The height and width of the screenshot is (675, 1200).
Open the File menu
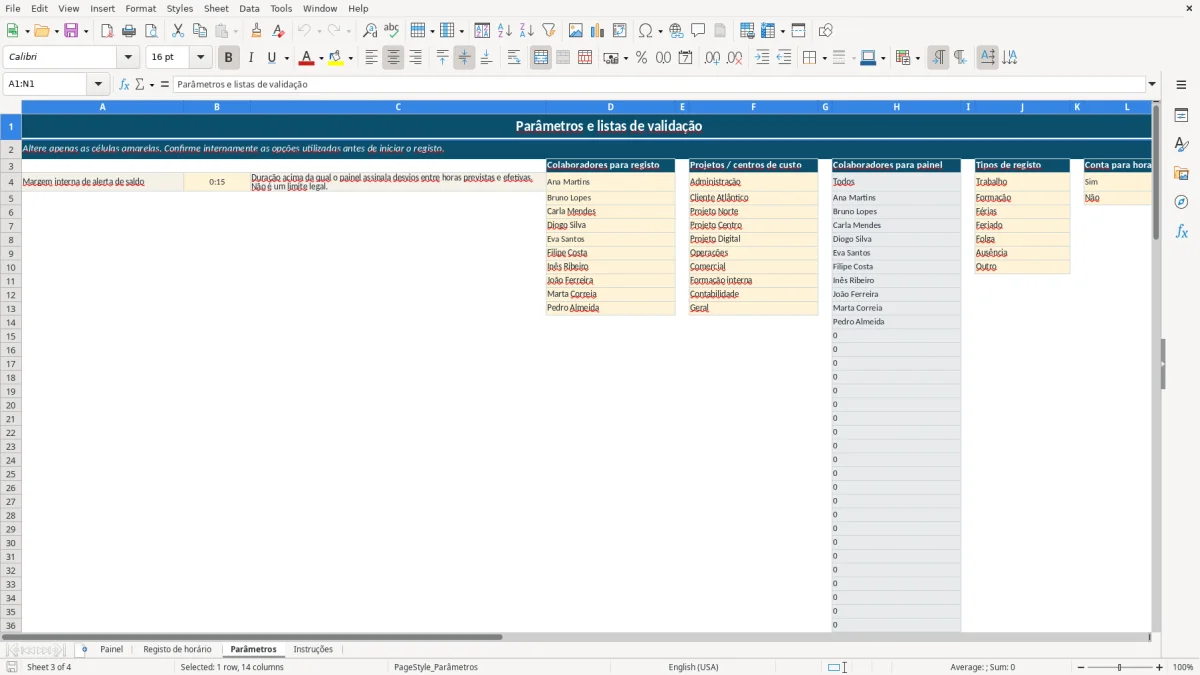[13, 8]
